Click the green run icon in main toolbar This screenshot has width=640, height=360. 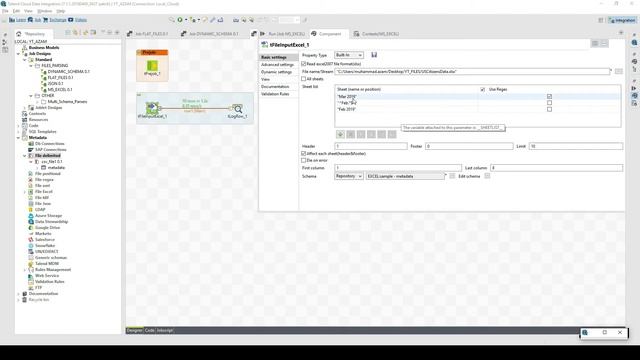[180, 20]
